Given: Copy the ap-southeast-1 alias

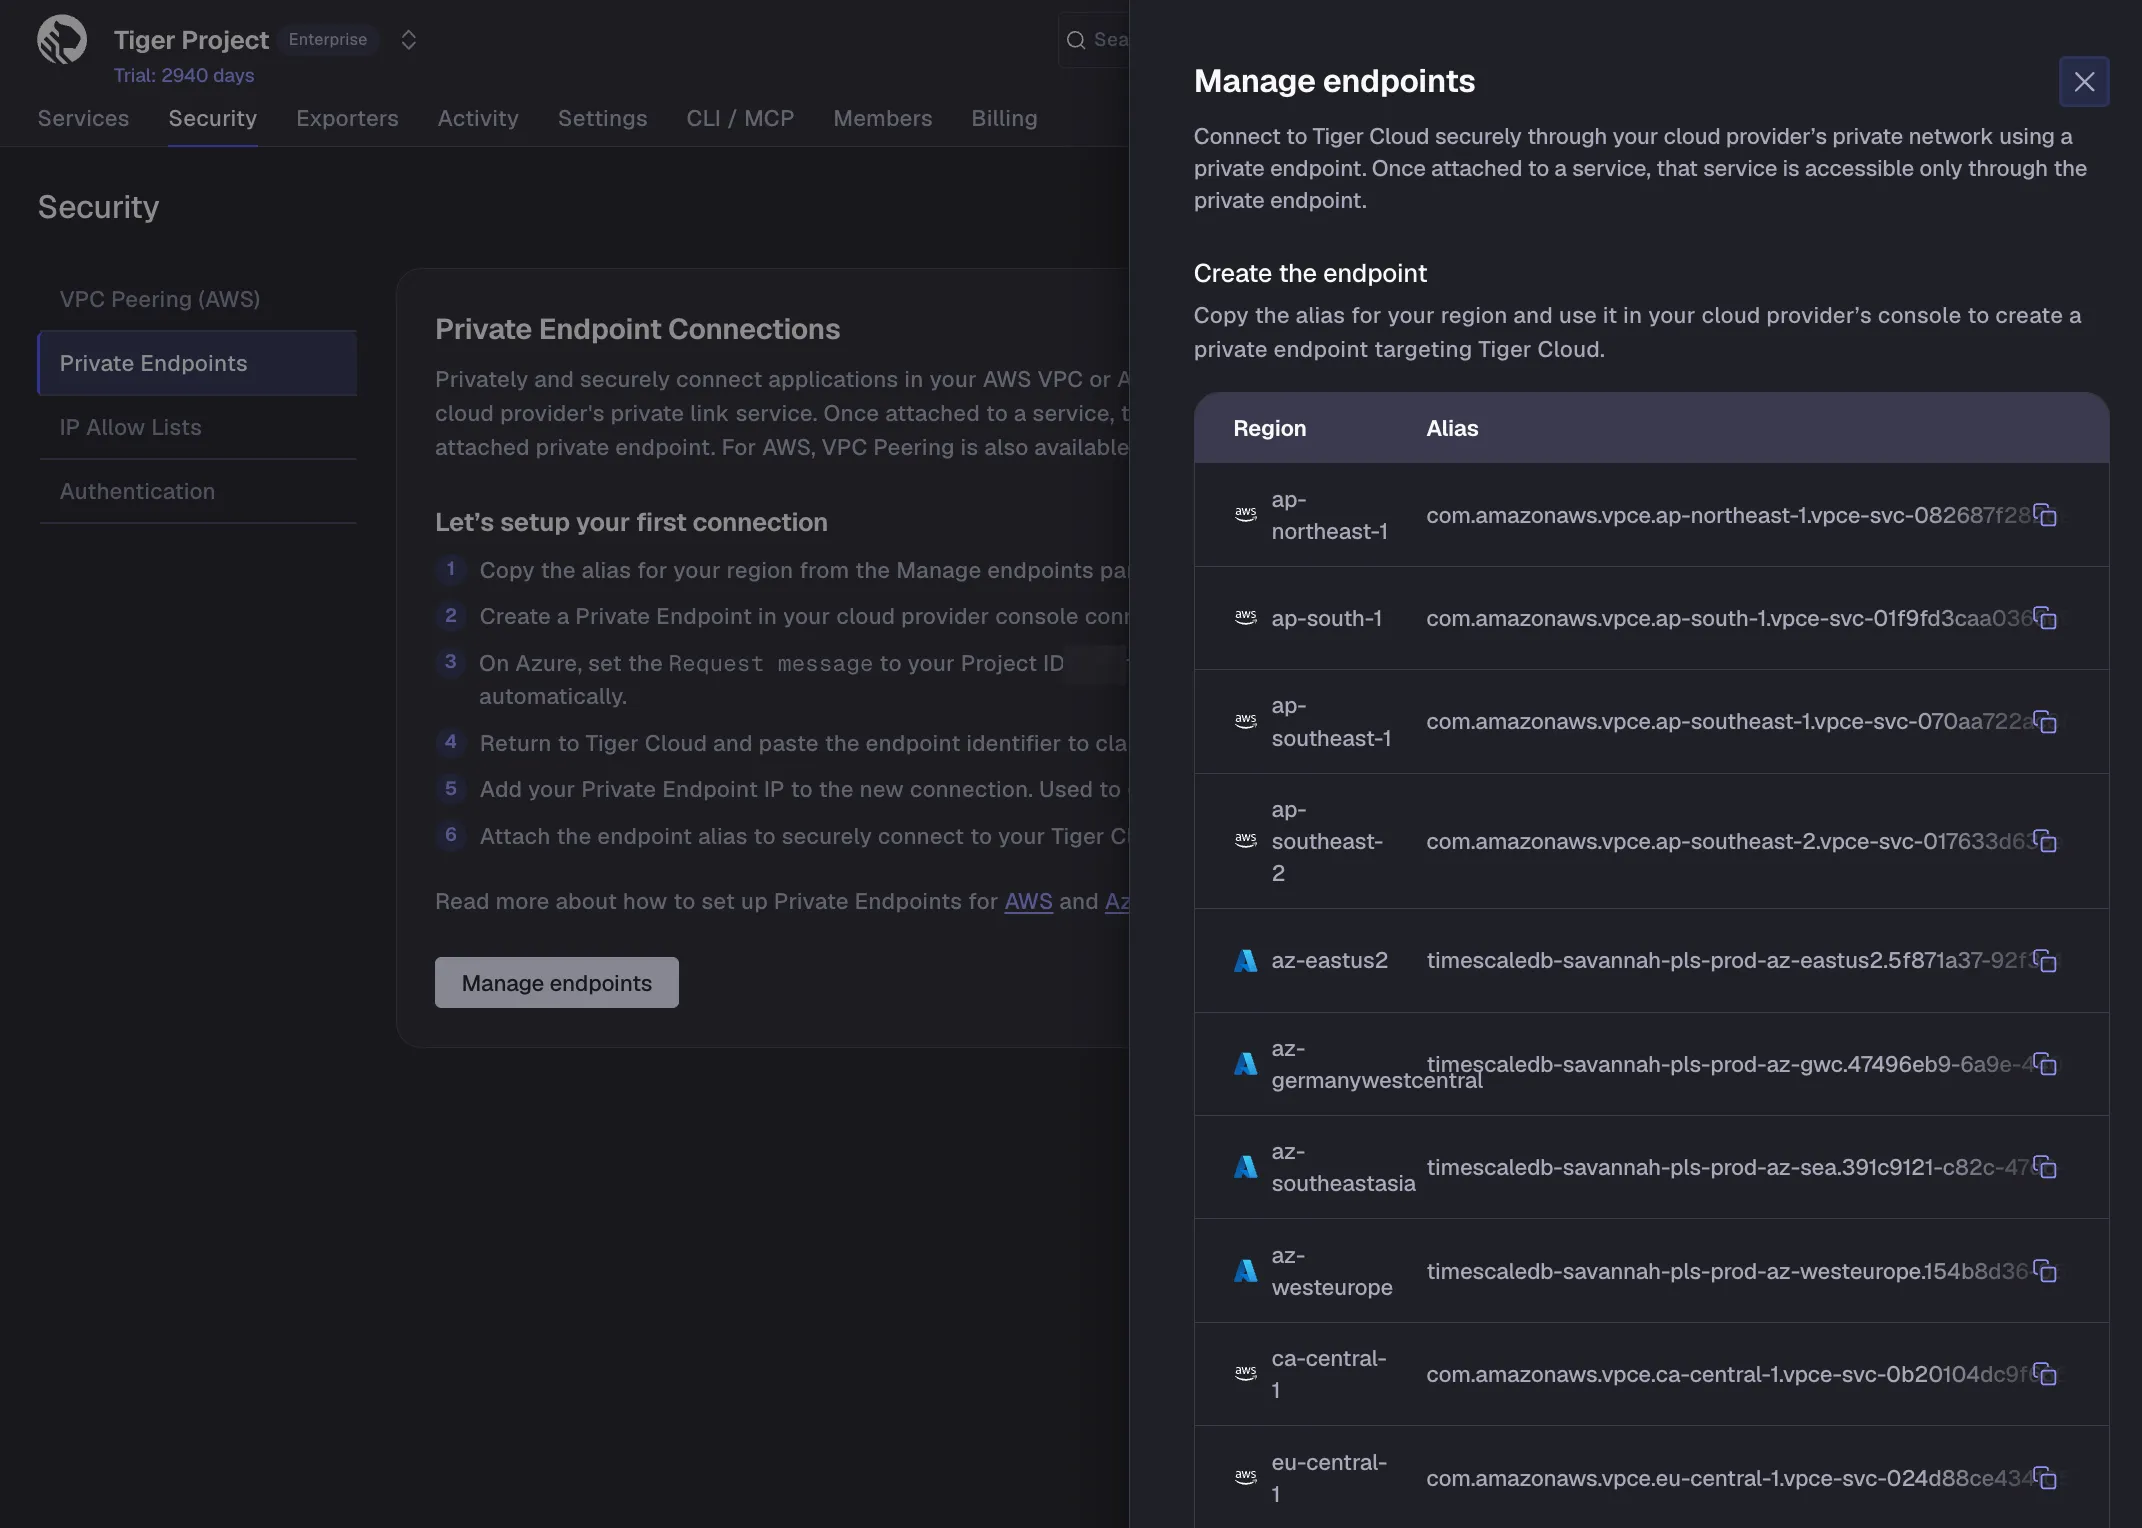Looking at the screenshot, I should (2045, 721).
